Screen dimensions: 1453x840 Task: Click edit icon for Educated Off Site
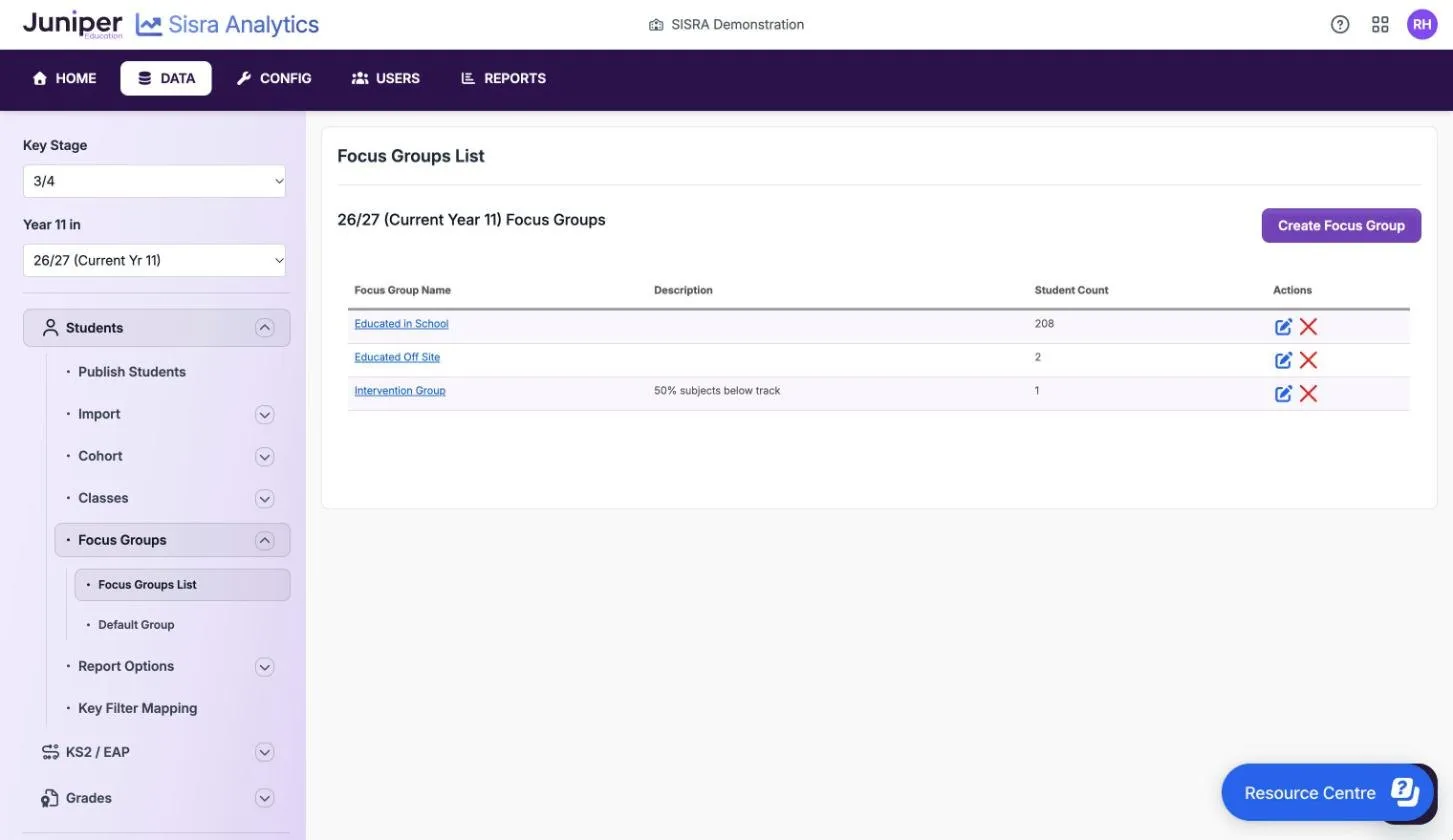(1283, 360)
